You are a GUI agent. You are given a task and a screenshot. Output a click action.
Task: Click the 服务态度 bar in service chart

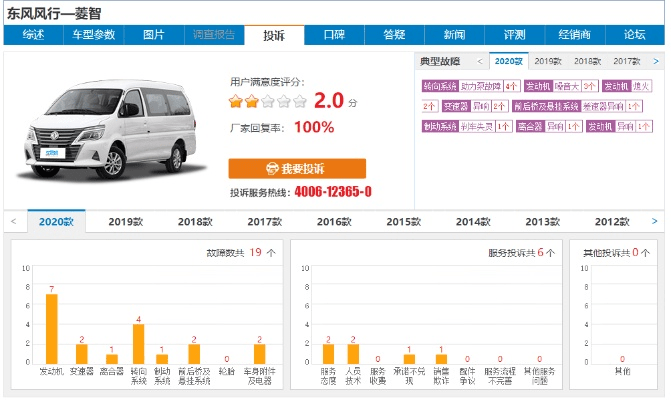[328, 354]
